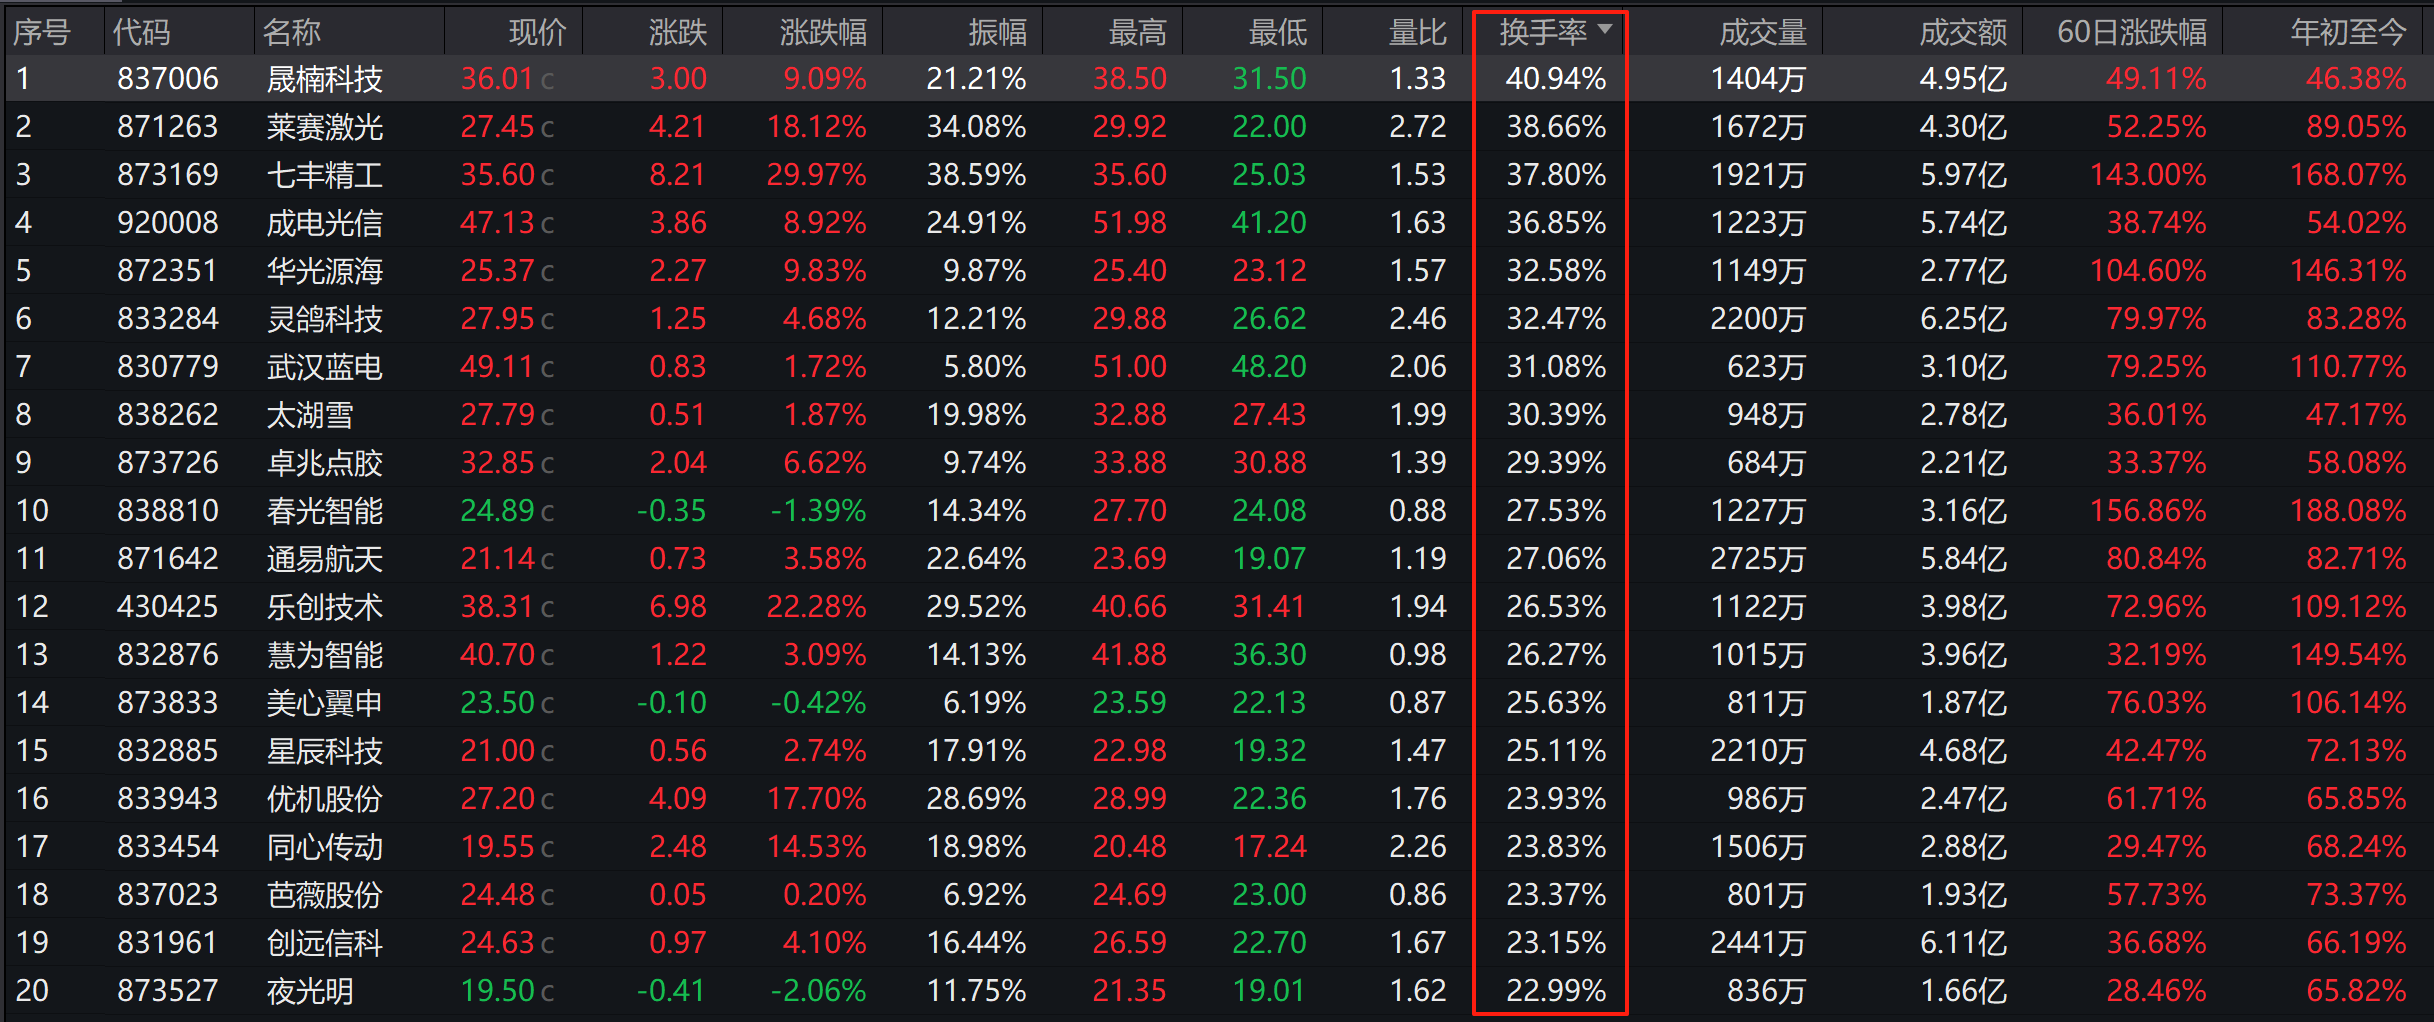2434x1022 pixels.
Task: Select stock name 优机股份
Action: tap(325, 799)
